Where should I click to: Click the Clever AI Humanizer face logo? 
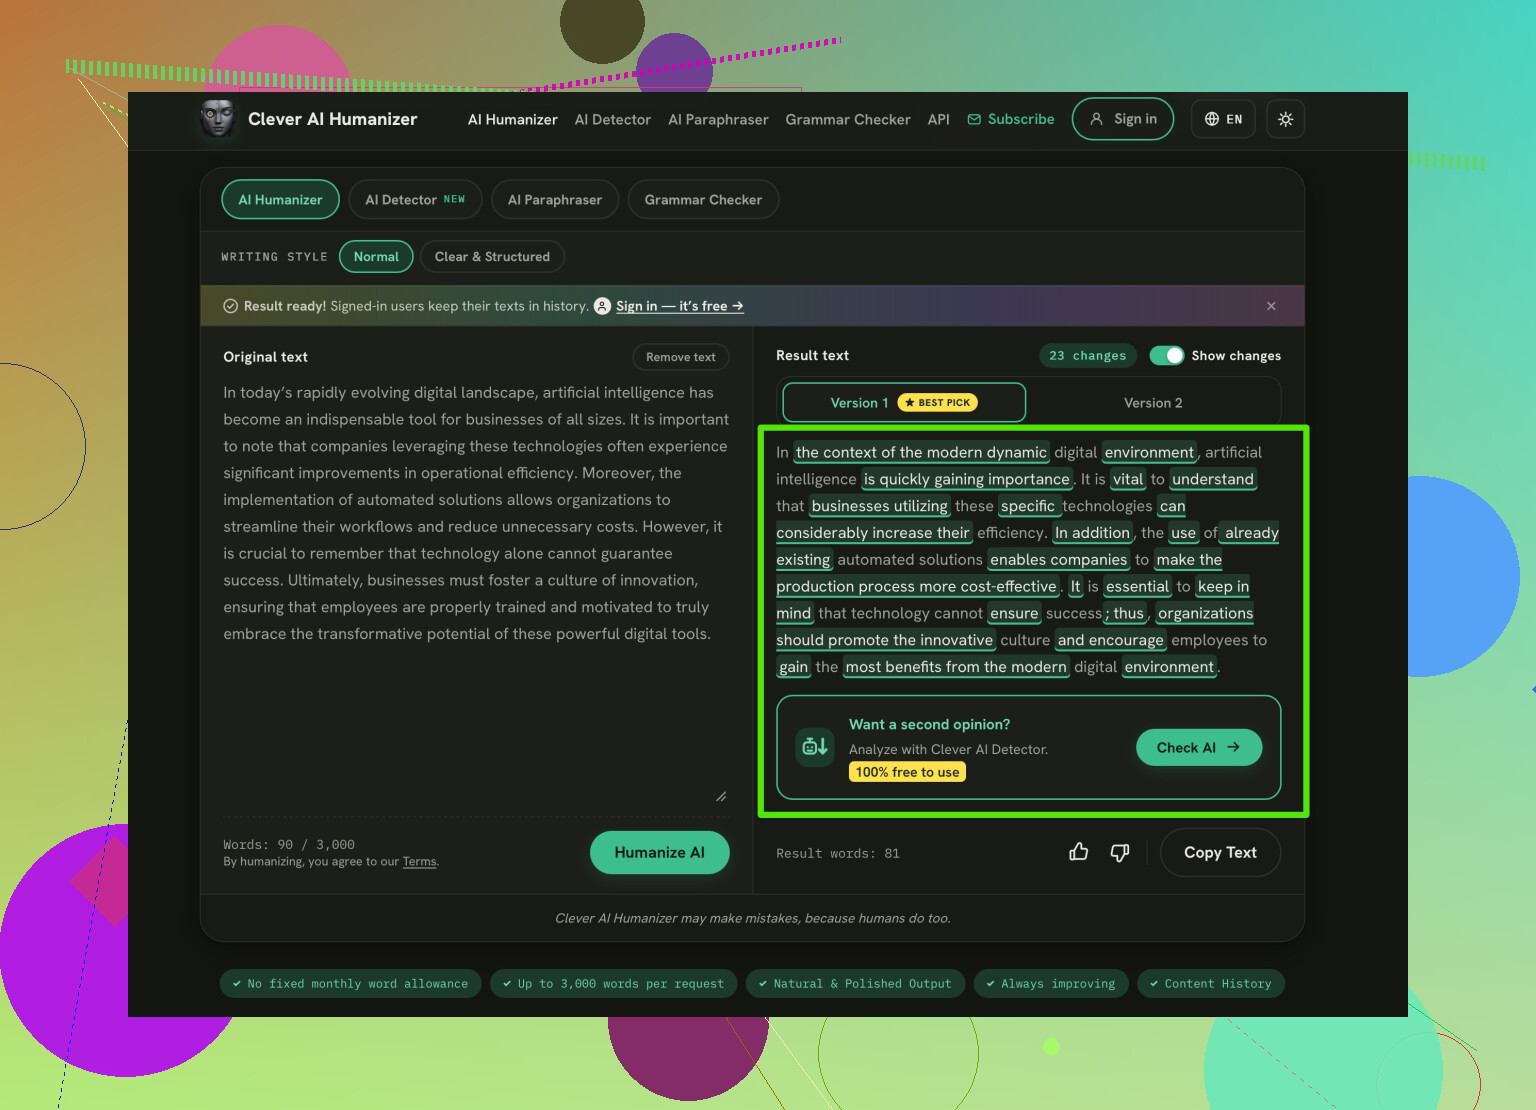coord(217,118)
